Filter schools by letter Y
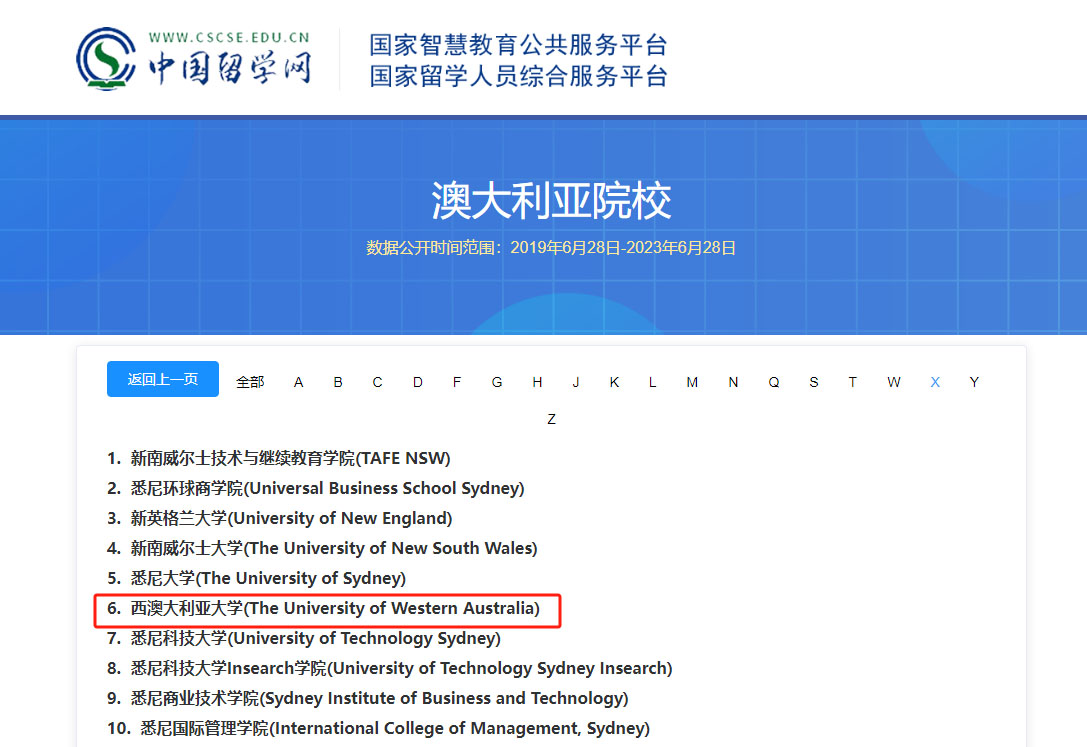 point(974,382)
